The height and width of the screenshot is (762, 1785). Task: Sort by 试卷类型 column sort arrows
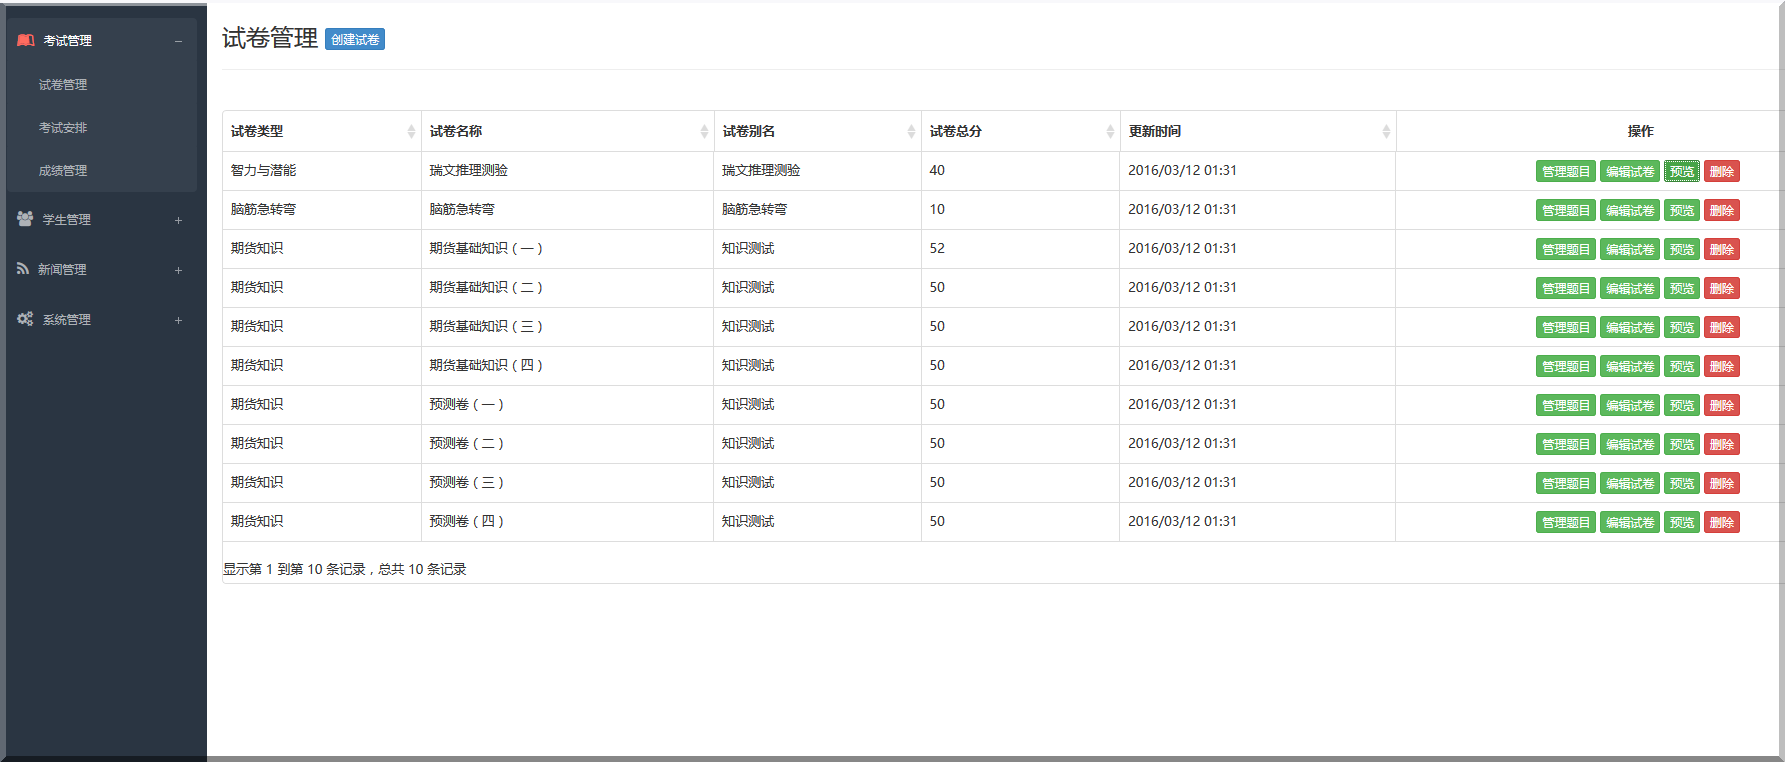point(411,132)
